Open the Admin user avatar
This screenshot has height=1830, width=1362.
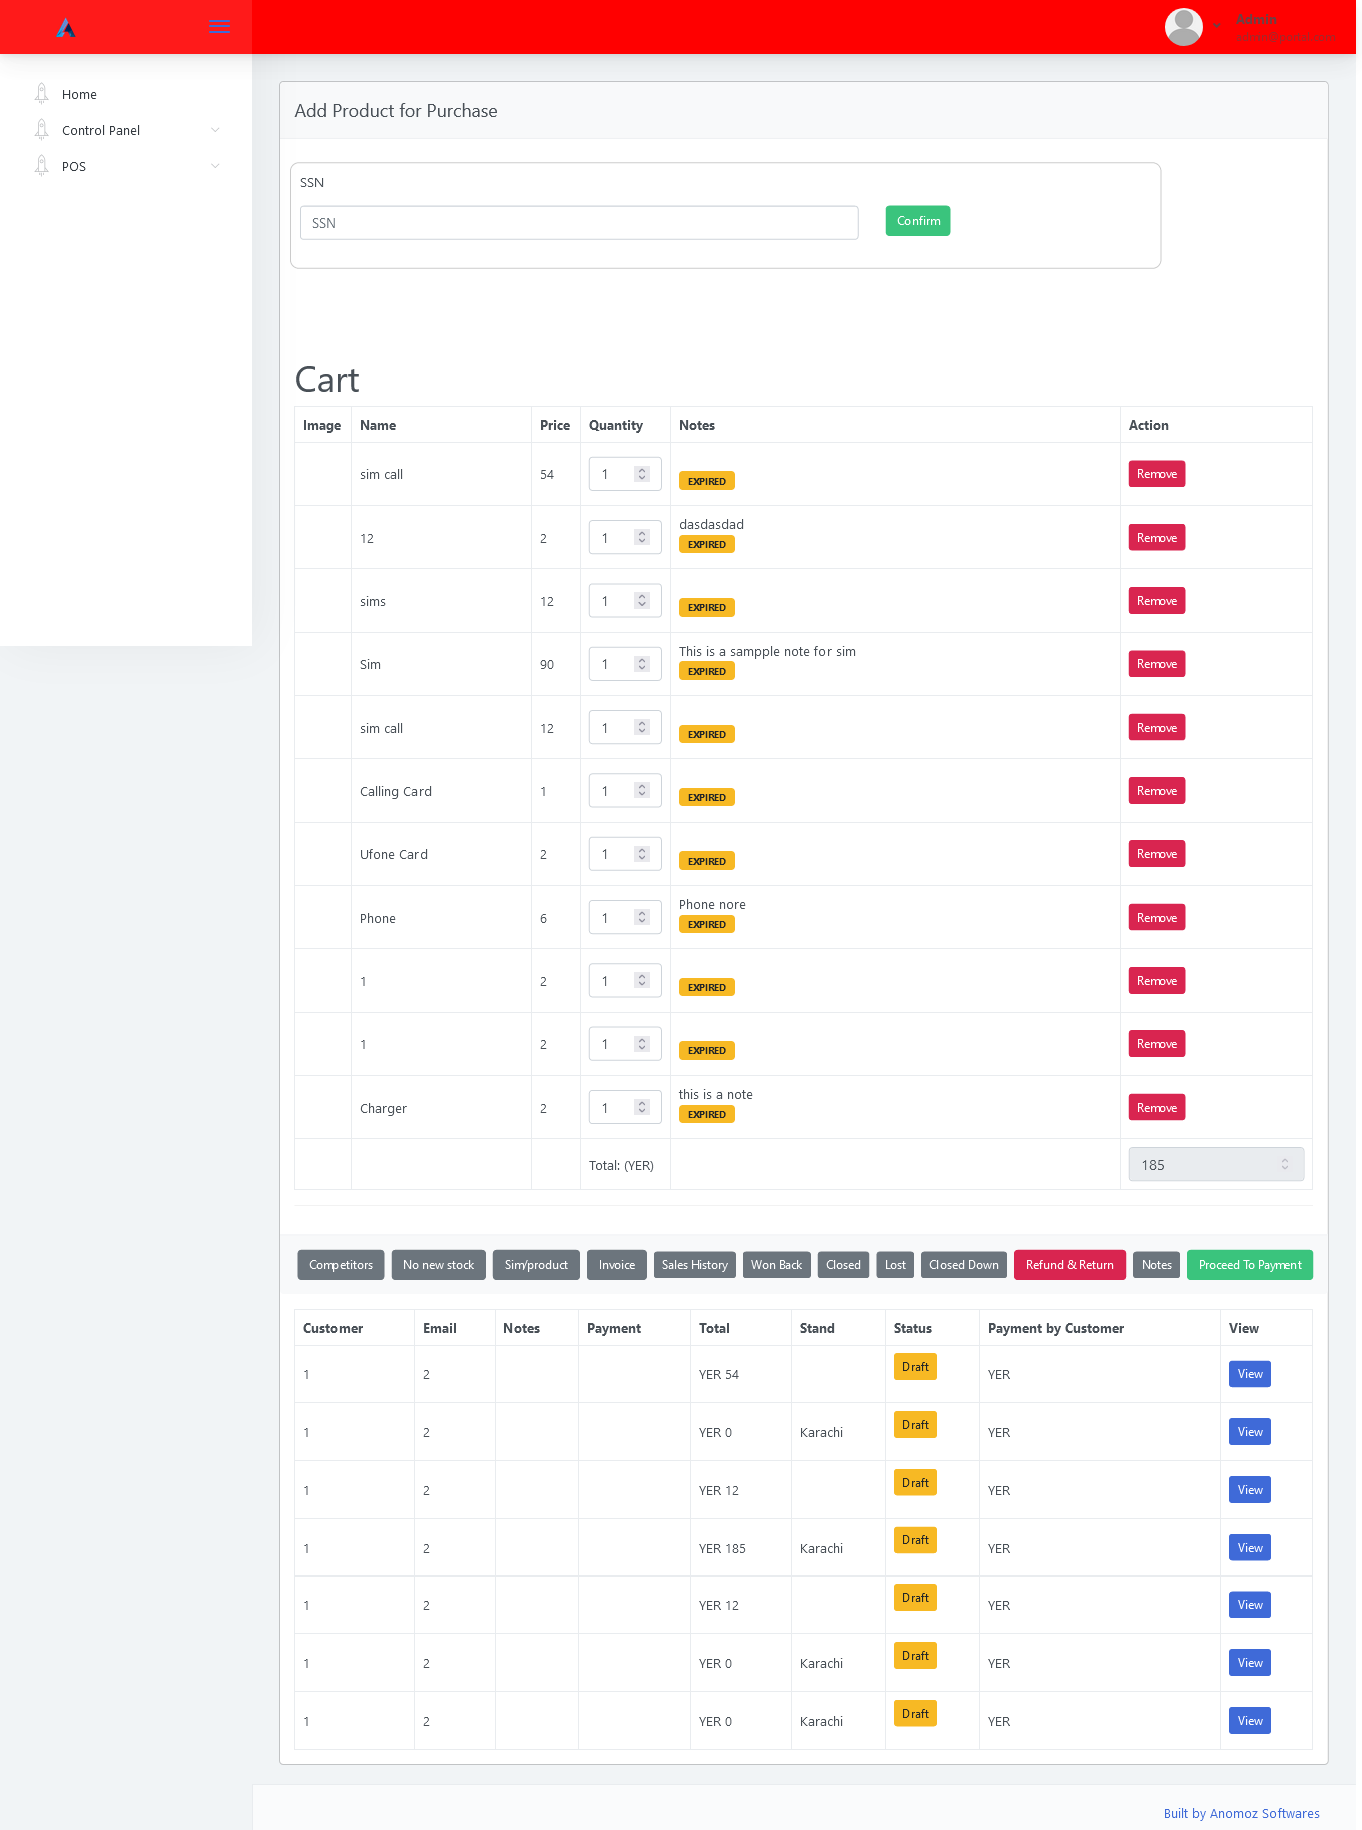point(1183,27)
